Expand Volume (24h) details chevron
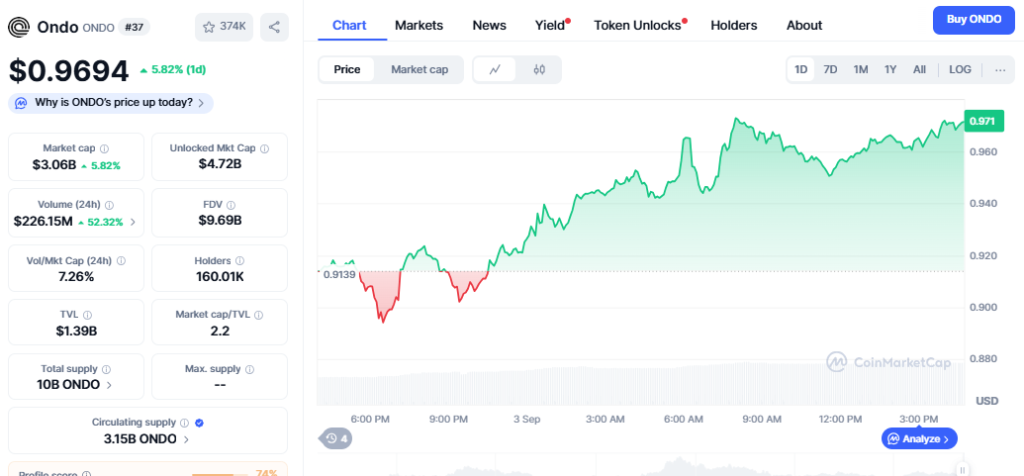Viewport: 1024px width, 476px height. click(133, 222)
